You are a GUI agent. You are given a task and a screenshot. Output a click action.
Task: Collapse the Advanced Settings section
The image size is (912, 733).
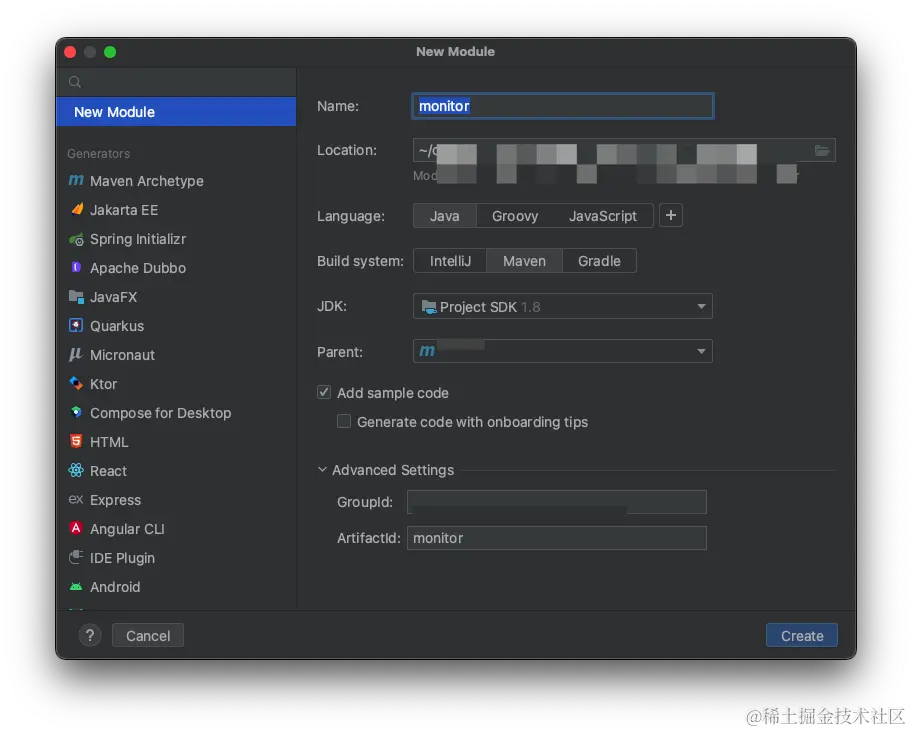[x=322, y=470]
